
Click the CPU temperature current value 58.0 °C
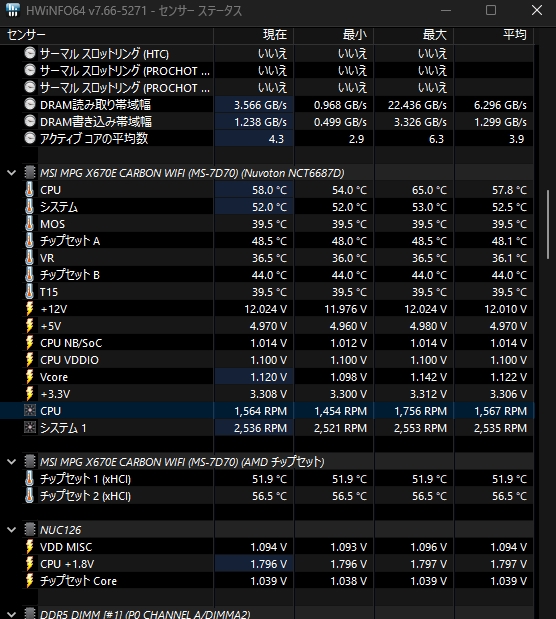click(x=269, y=190)
